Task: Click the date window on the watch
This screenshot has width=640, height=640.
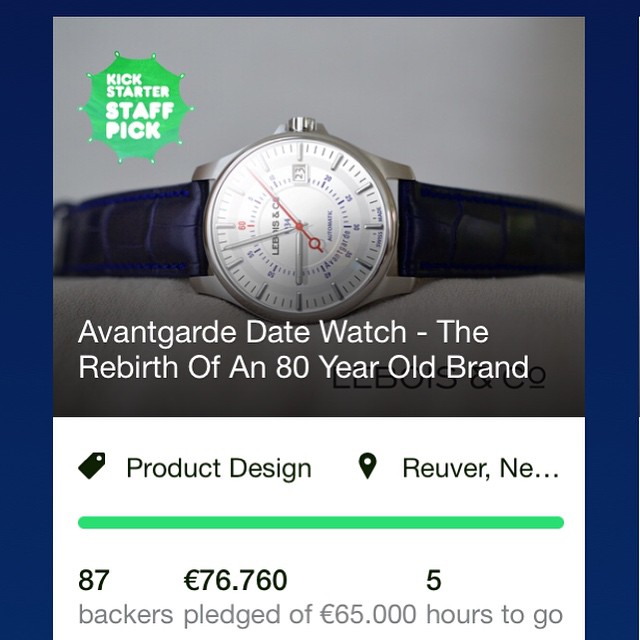Action: (x=299, y=173)
